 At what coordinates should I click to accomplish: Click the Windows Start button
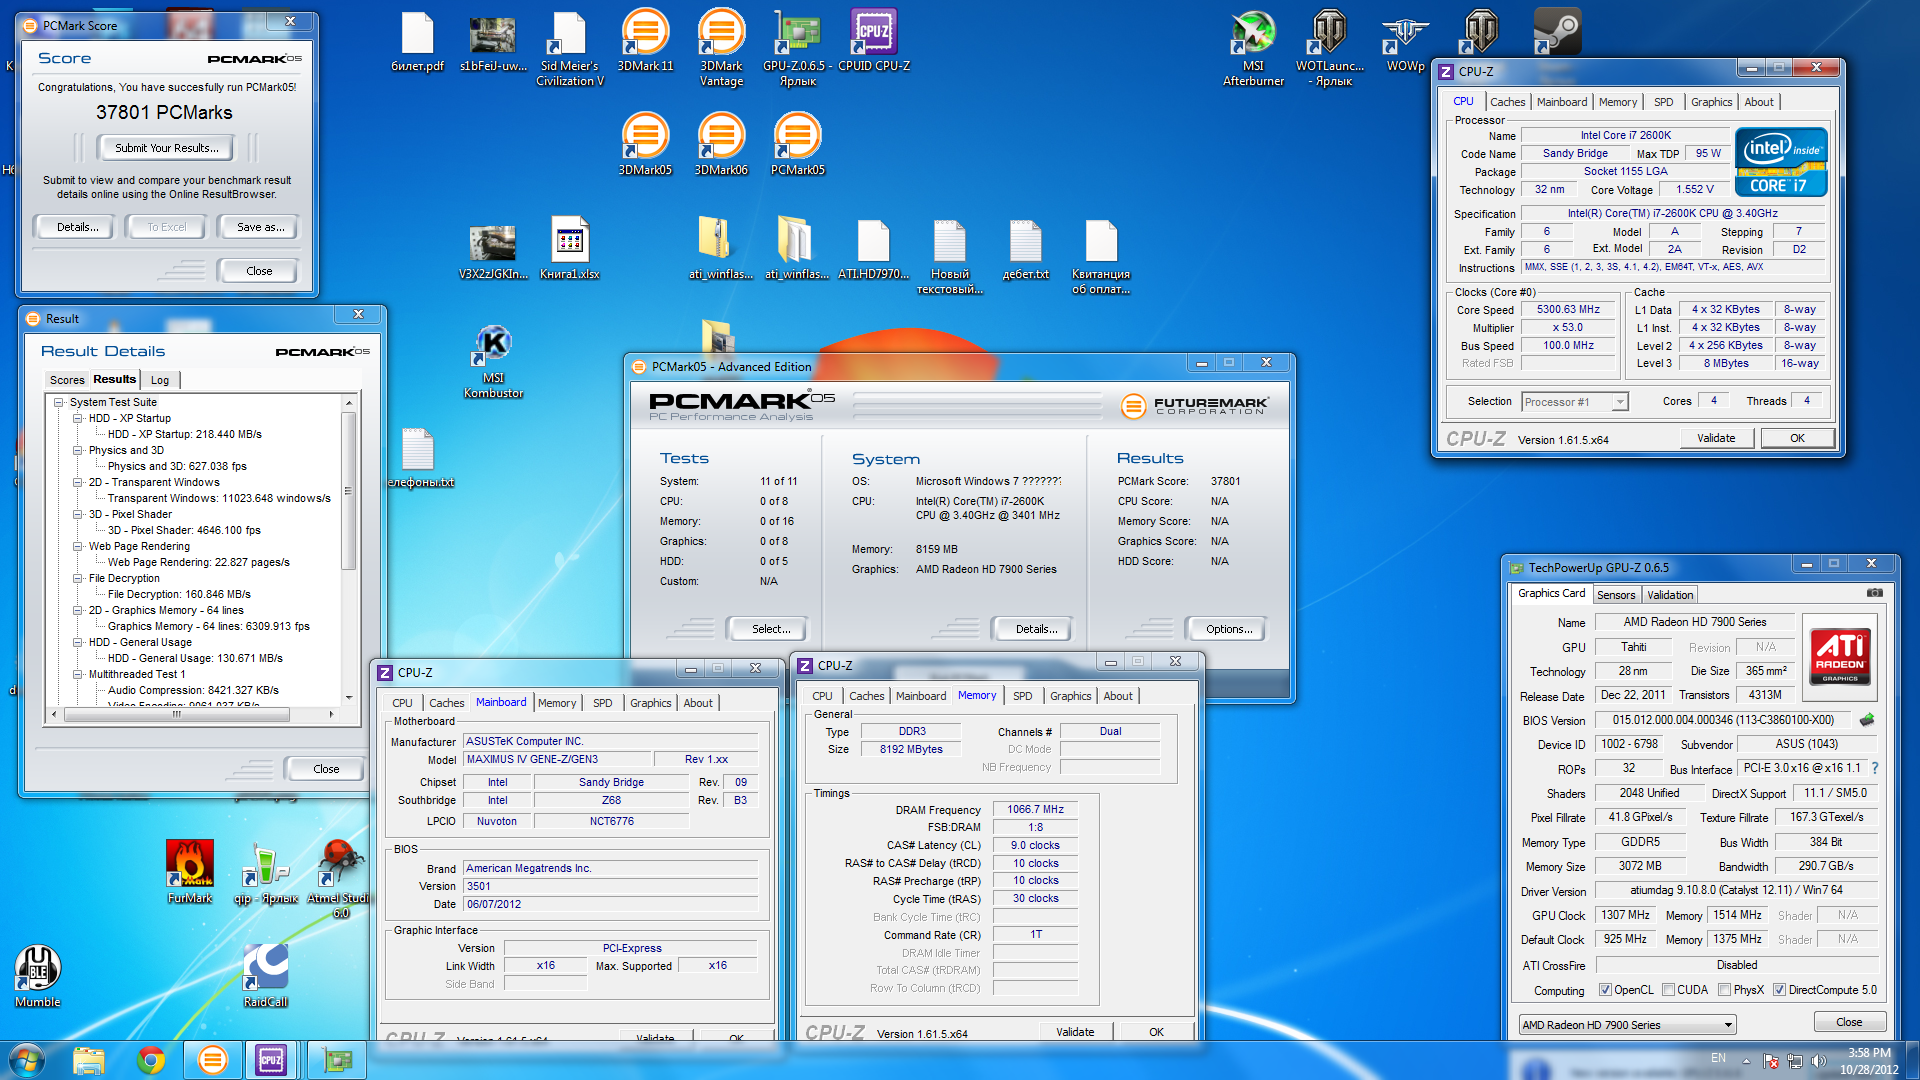26,1060
